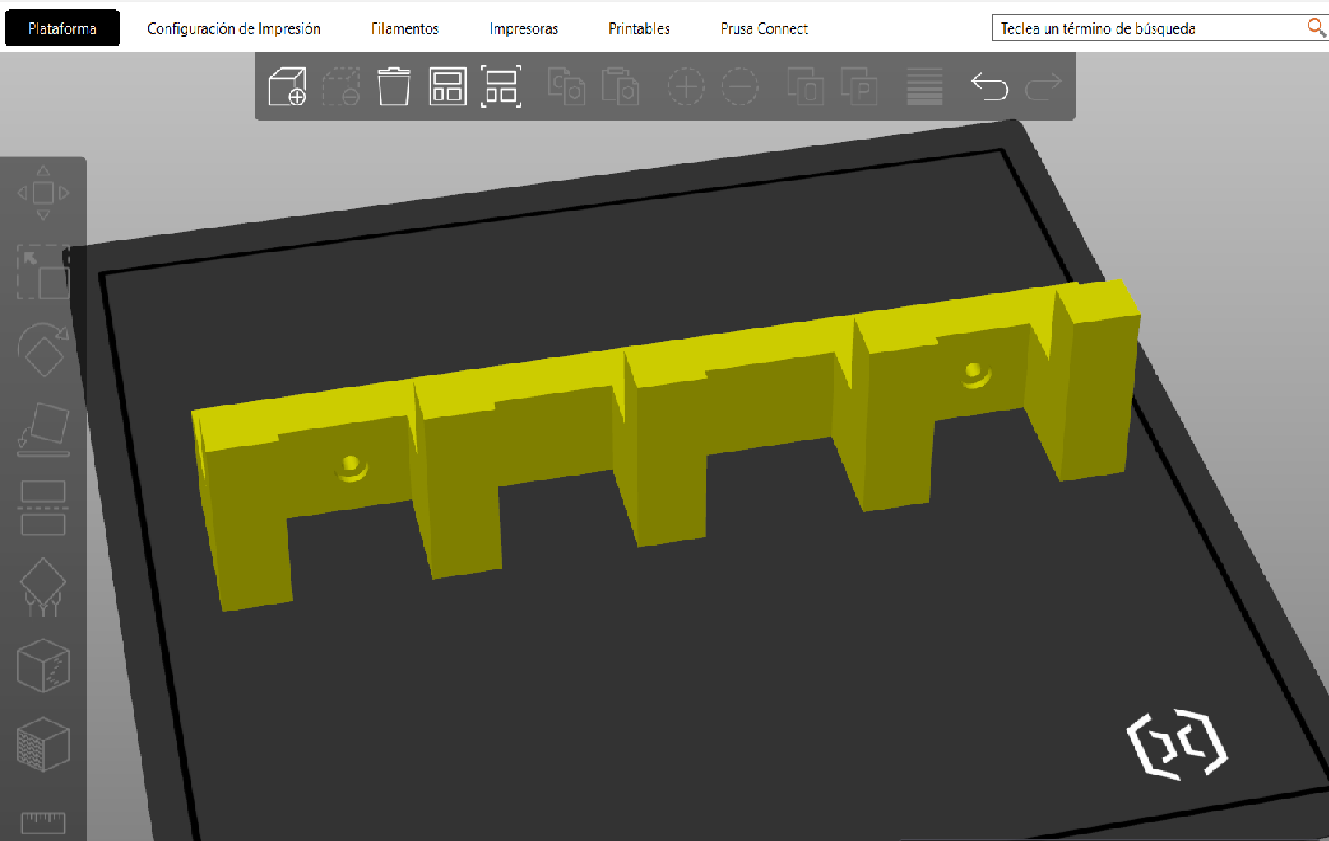Image resolution: width=1329 pixels, height=841 pixels.
Task: Click the Split to parts icon
Action: point(859,86)
